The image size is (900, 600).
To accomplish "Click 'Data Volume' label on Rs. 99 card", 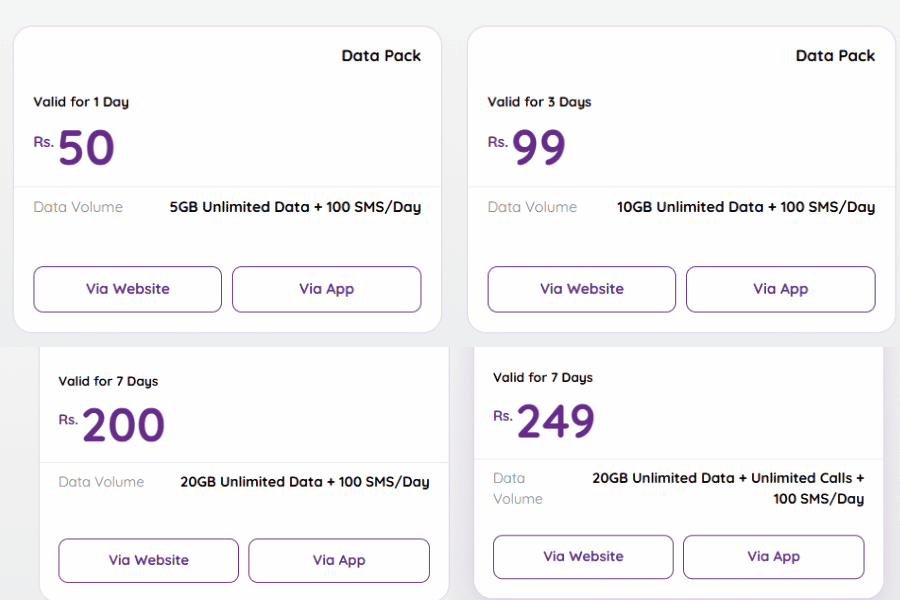I will coord(532,207).
